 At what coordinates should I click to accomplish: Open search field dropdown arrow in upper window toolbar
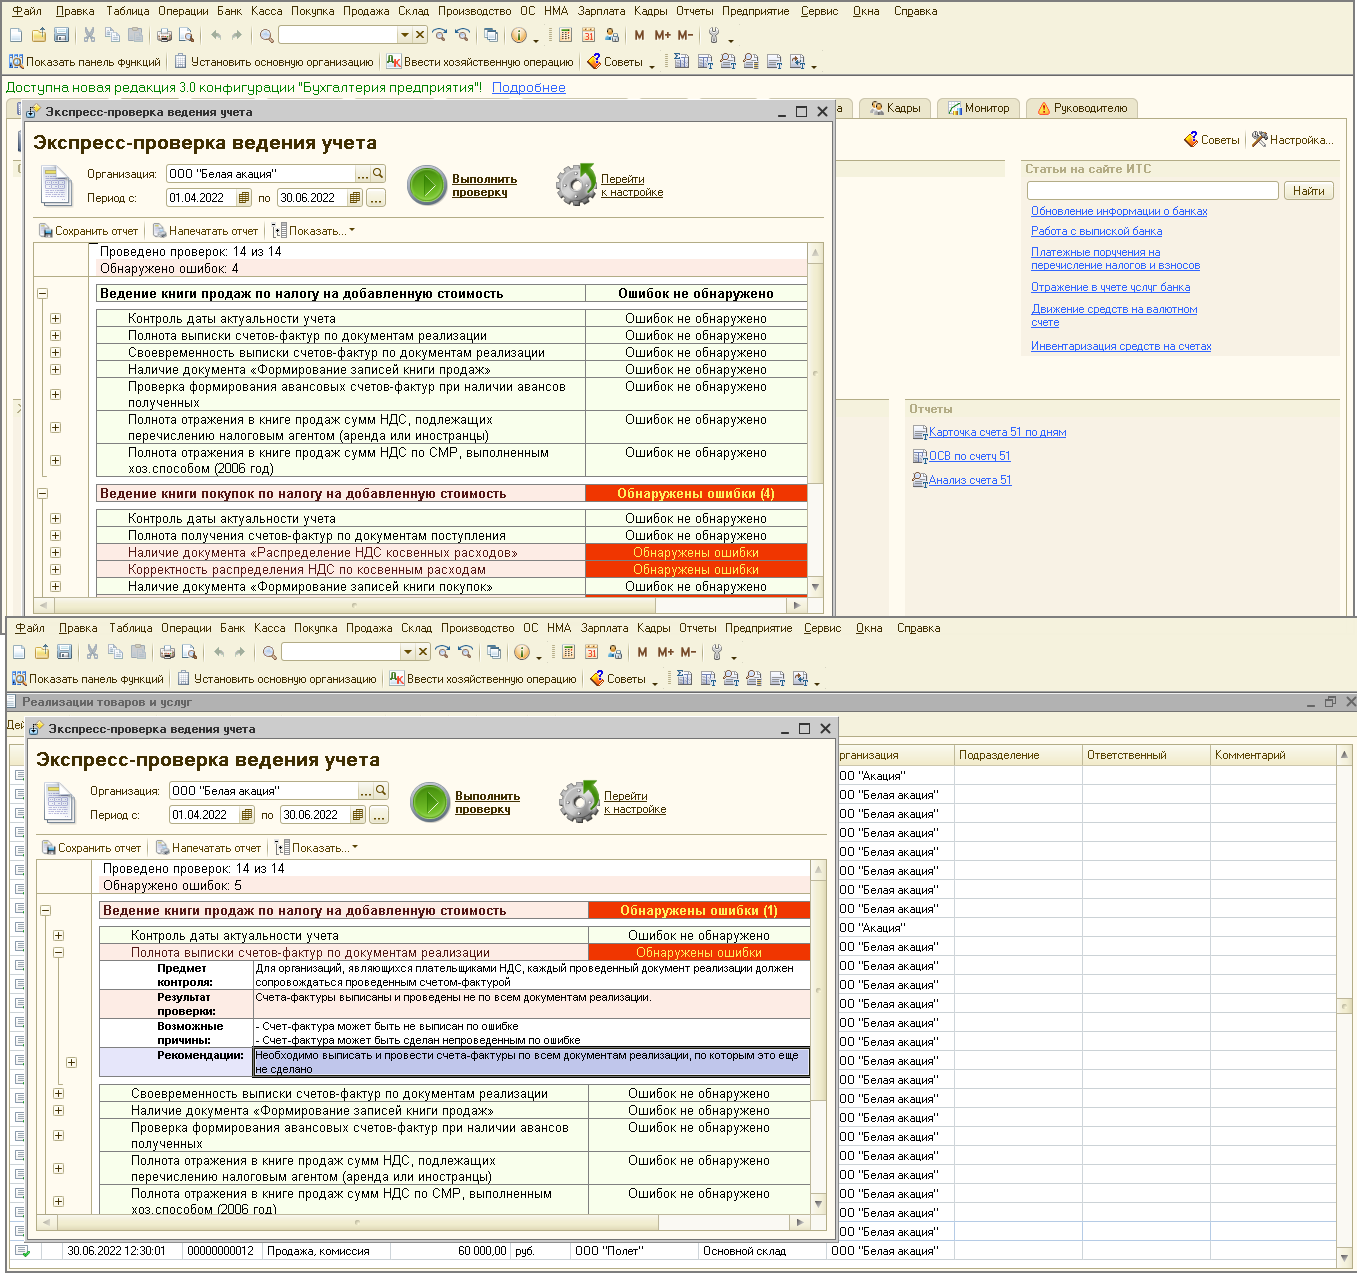click(x=405, y=35)
